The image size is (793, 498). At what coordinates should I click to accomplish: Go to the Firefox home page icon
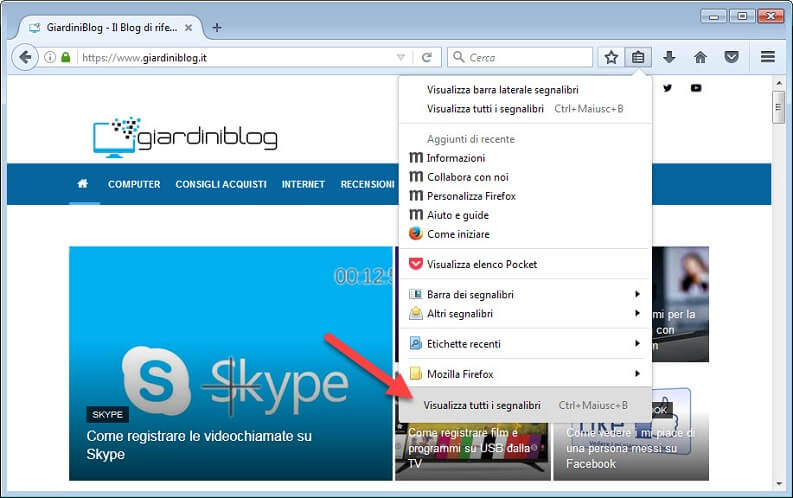[x=700, y=57]
